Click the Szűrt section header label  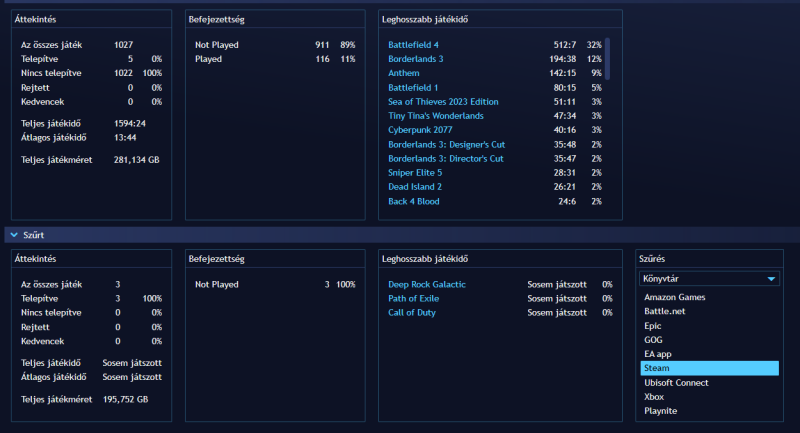(34, 235)
